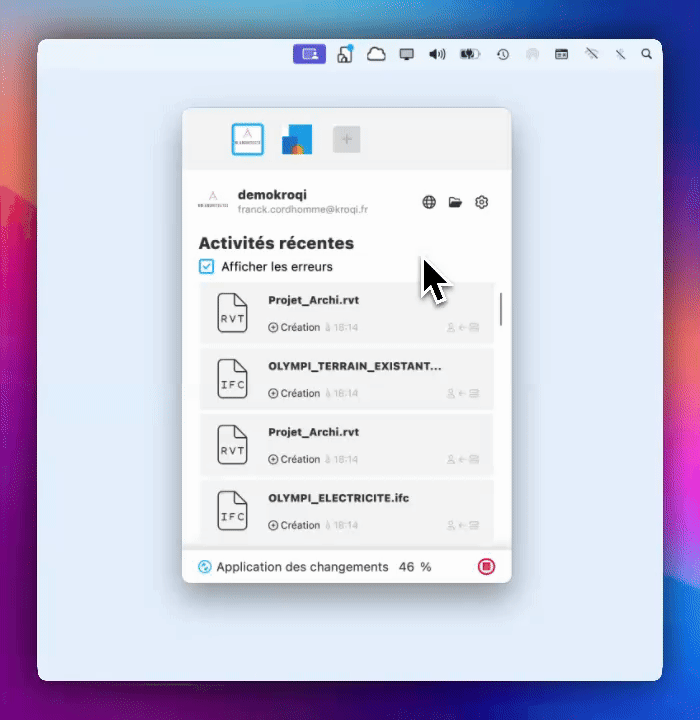700x720 pixels.
Task: Add a new account with the plus button
Action: 346,140
